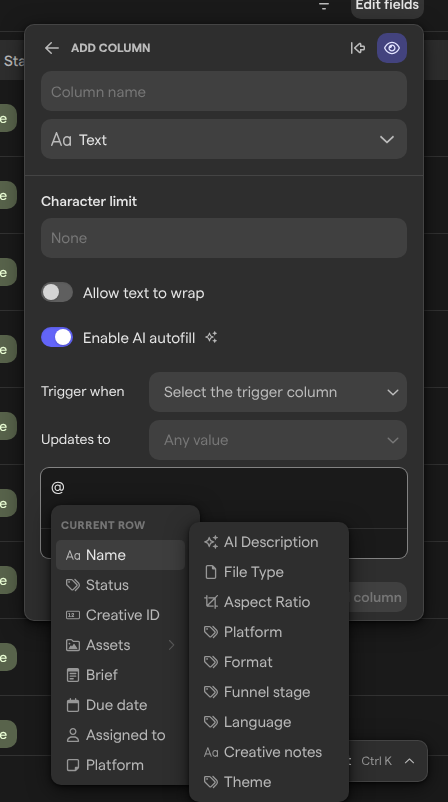Screen dimensions: 448x802
Task: Choose the Brief field option
Action: coord(120,675)
